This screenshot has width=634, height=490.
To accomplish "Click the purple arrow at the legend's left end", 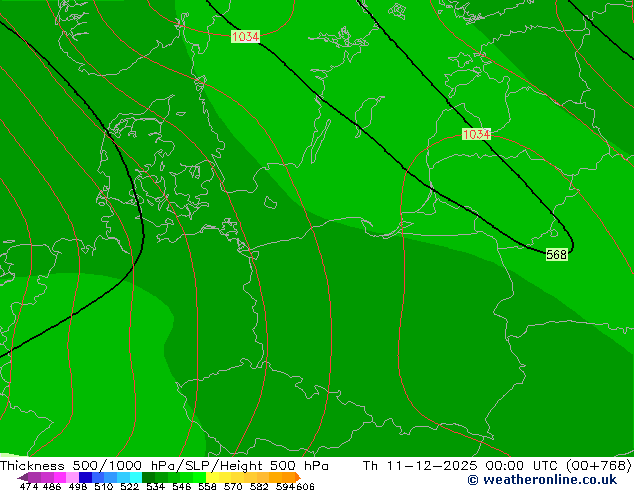I will (23, 477).
